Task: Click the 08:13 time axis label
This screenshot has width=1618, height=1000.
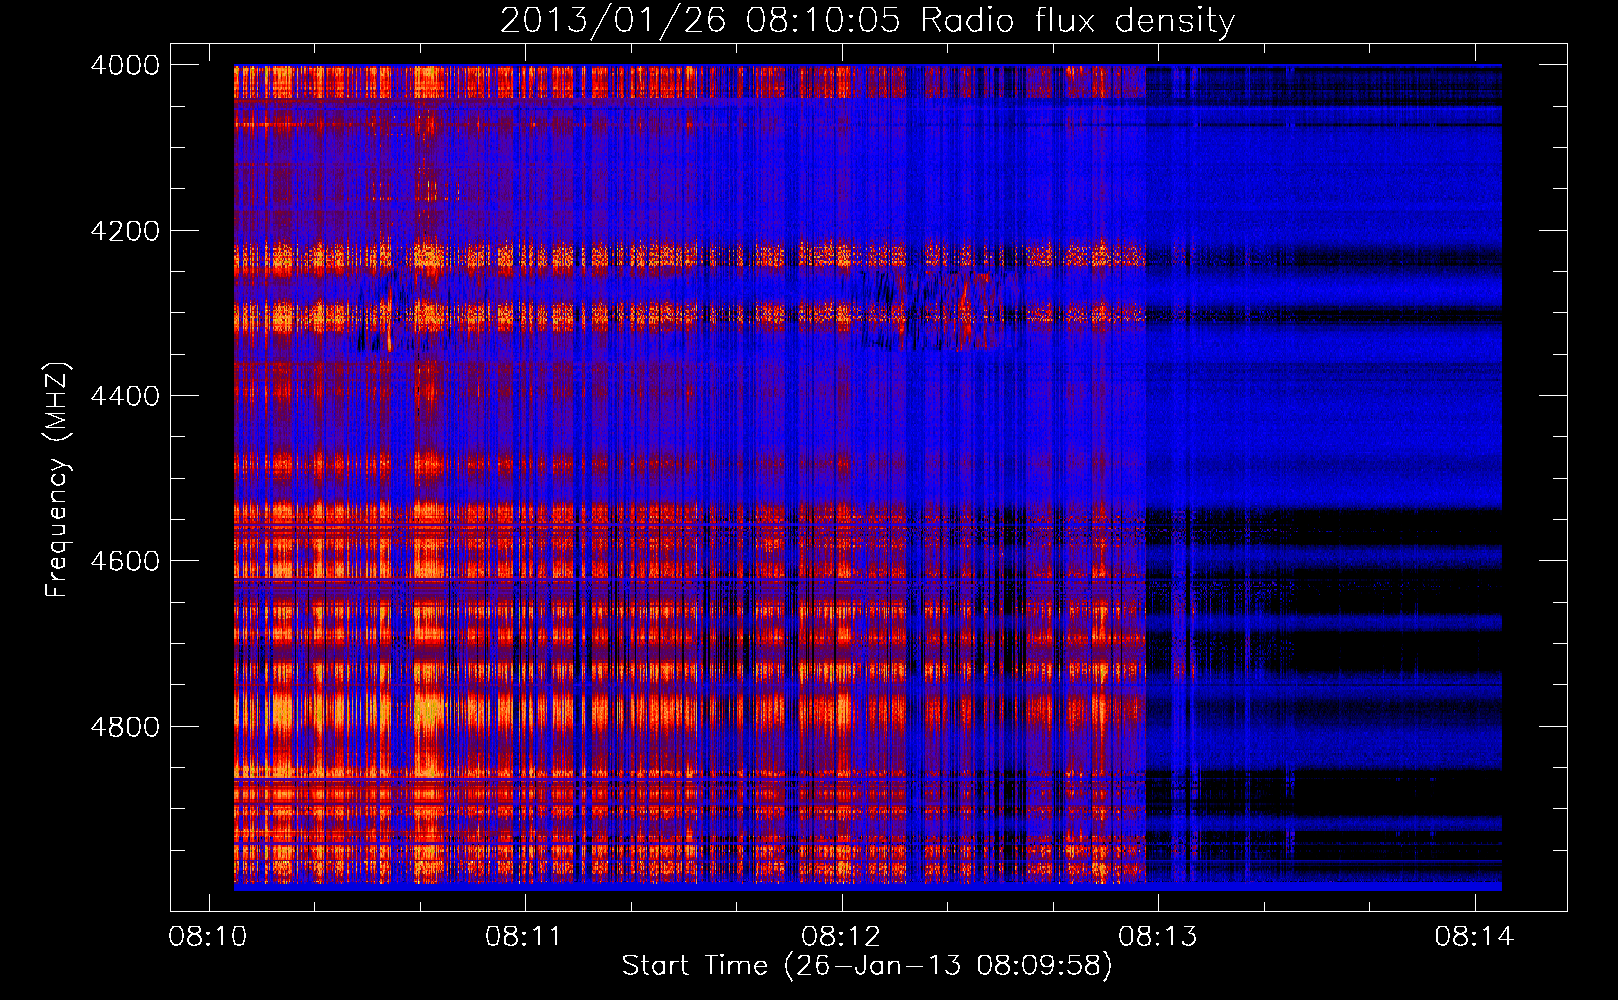Action: (x=1158, y=937)
